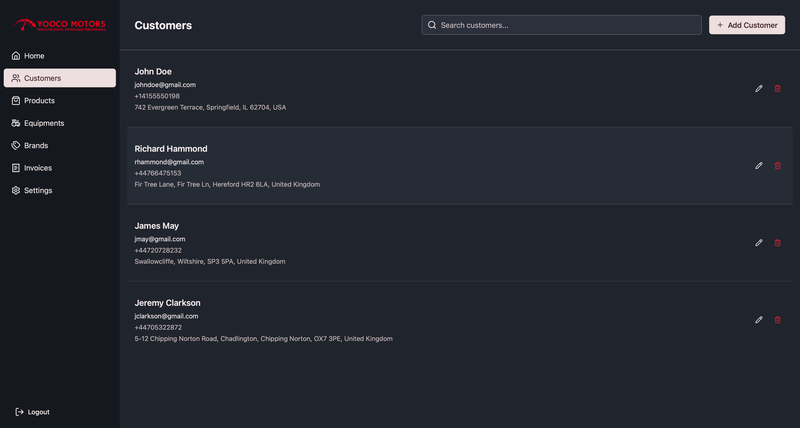Delete Richard Hammond using the trash icon
Viewport: 800px width, 428px height.
(778, 166)
